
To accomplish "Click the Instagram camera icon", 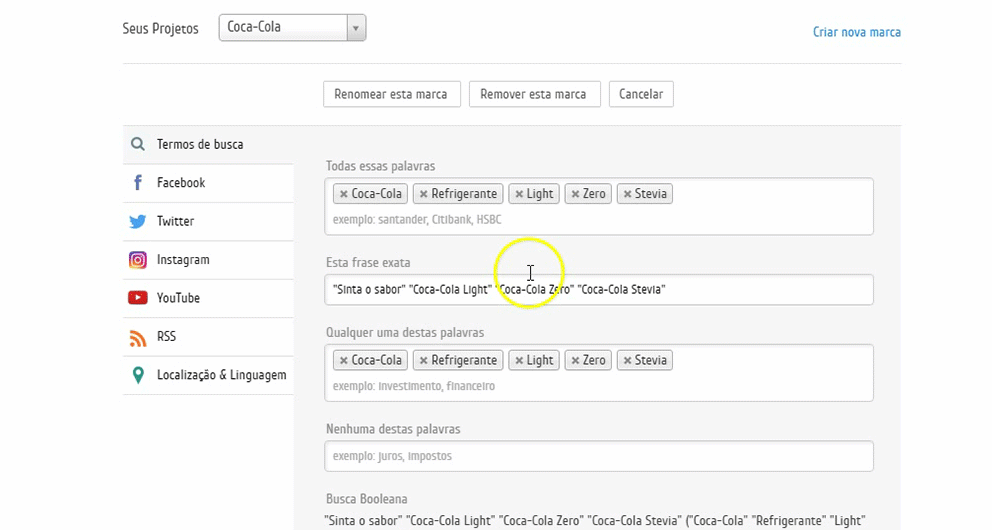I will [x=138, y=260].
